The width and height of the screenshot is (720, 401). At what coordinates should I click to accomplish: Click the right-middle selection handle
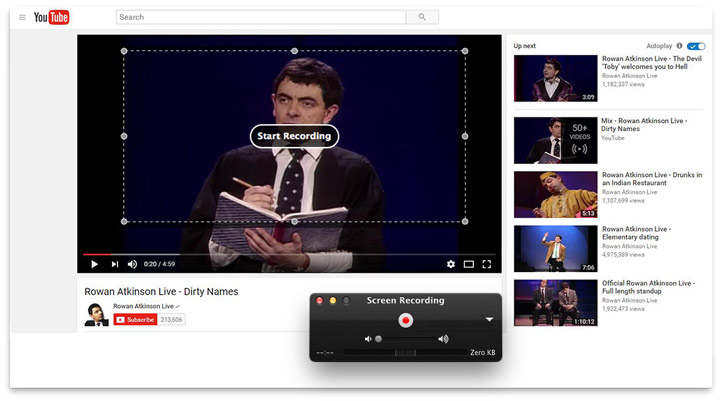(x=465, y=136)
